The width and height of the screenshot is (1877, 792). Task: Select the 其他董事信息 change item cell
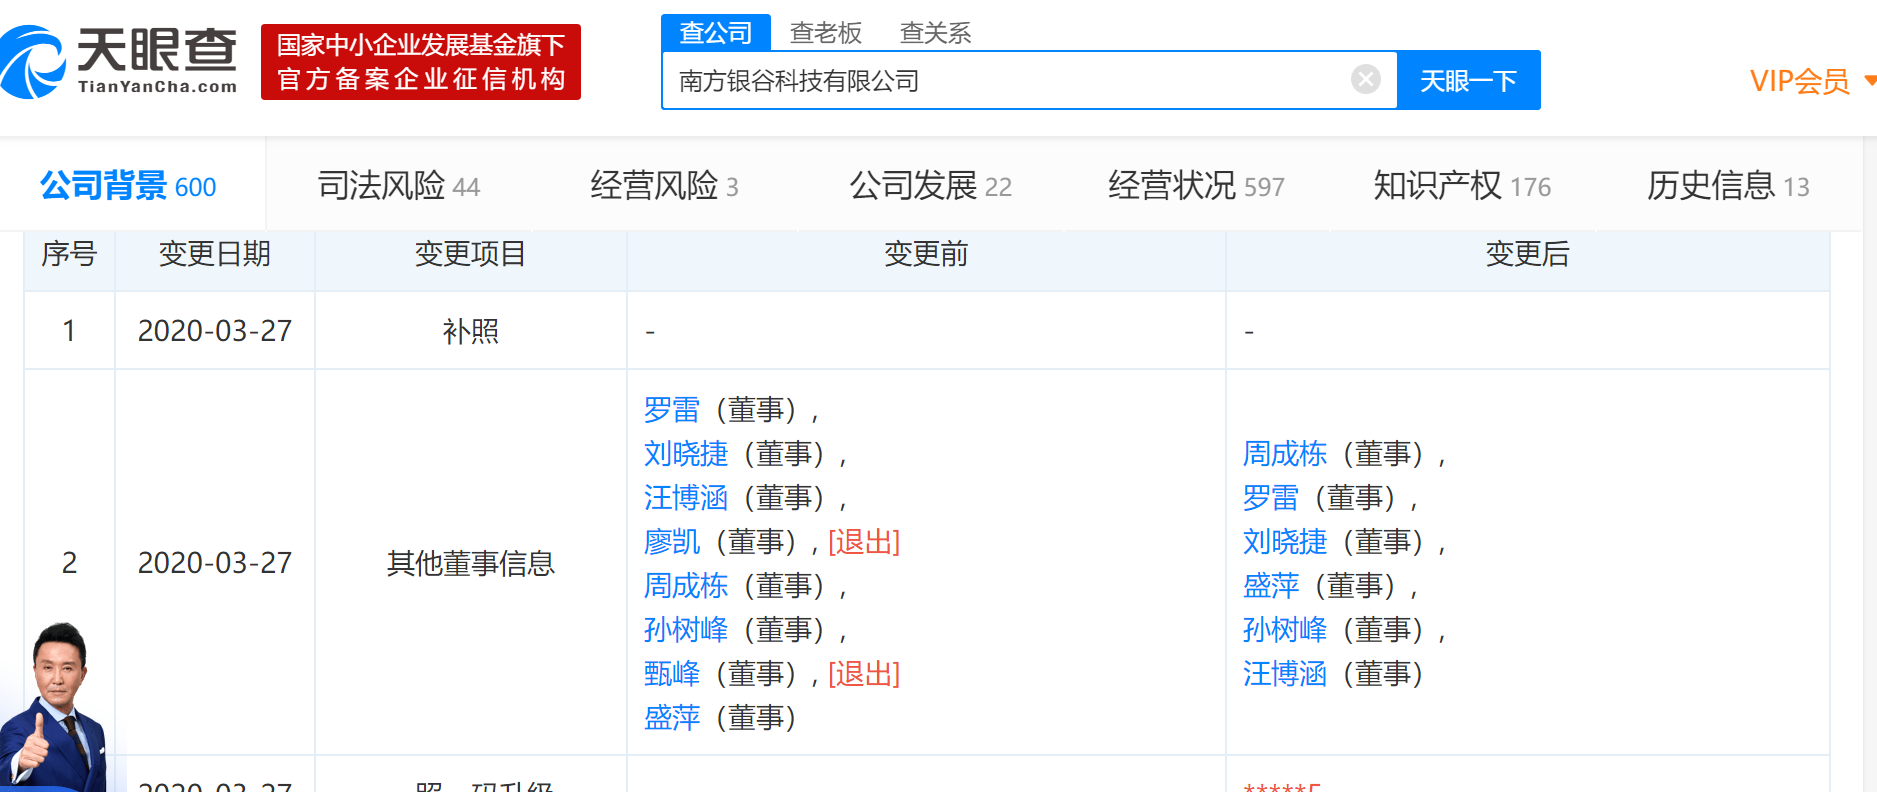point(471,563)
